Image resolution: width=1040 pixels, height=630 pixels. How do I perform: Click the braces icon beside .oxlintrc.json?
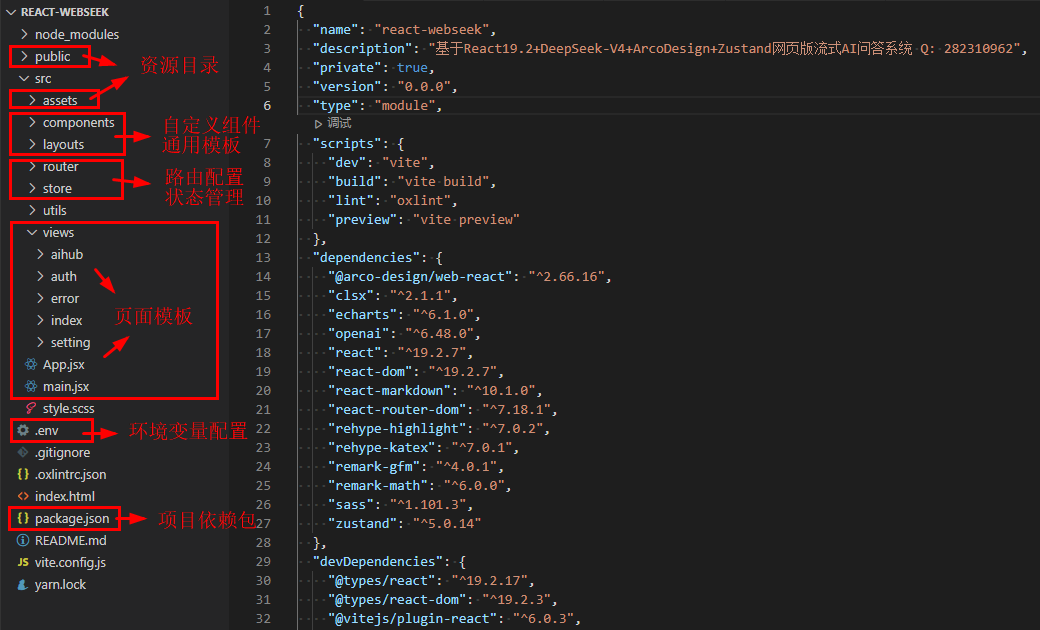[x=23, y=474]
